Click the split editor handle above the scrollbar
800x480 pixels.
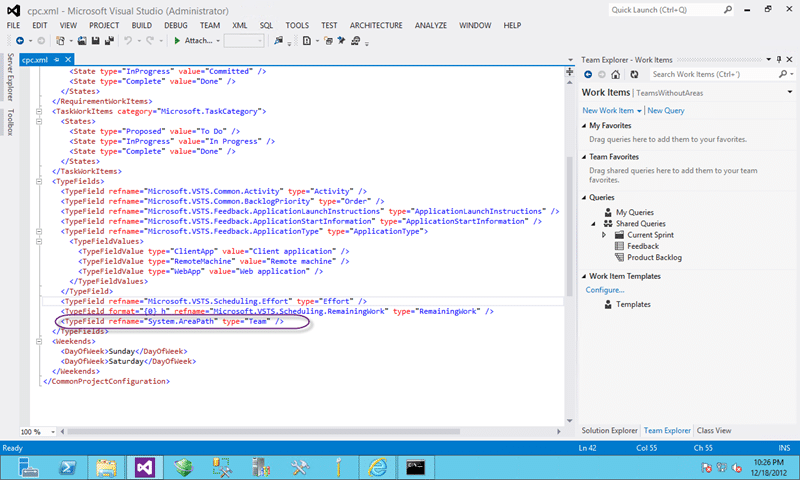(569, 72)
